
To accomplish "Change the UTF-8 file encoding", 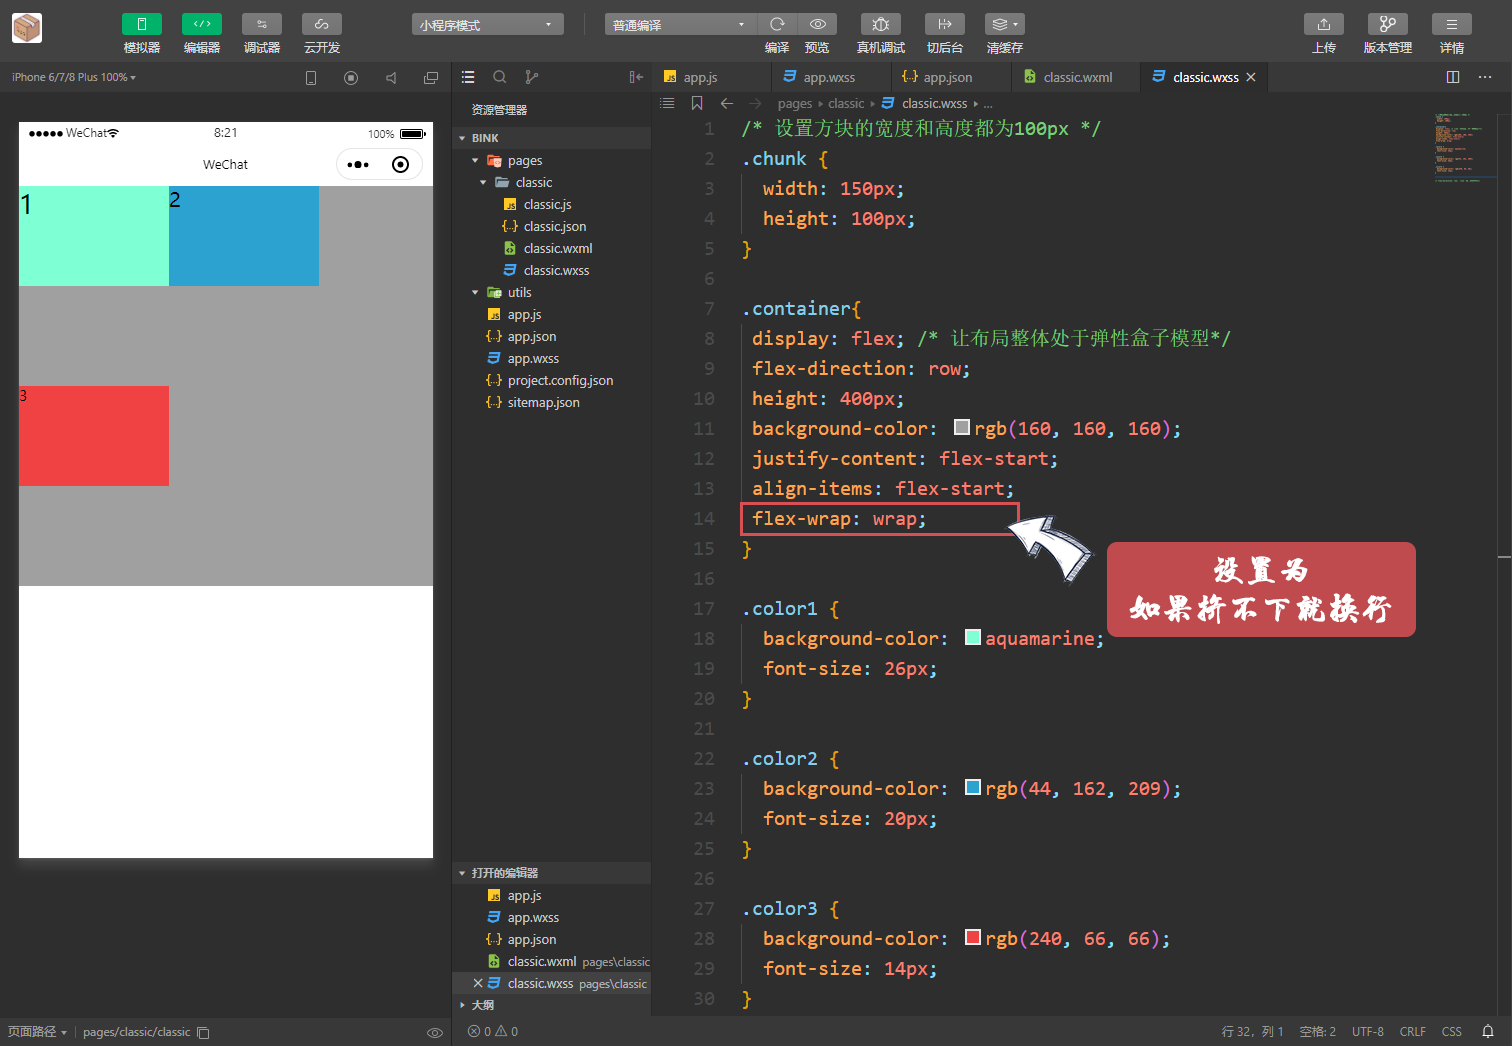I will (x=1367, y=1031).
